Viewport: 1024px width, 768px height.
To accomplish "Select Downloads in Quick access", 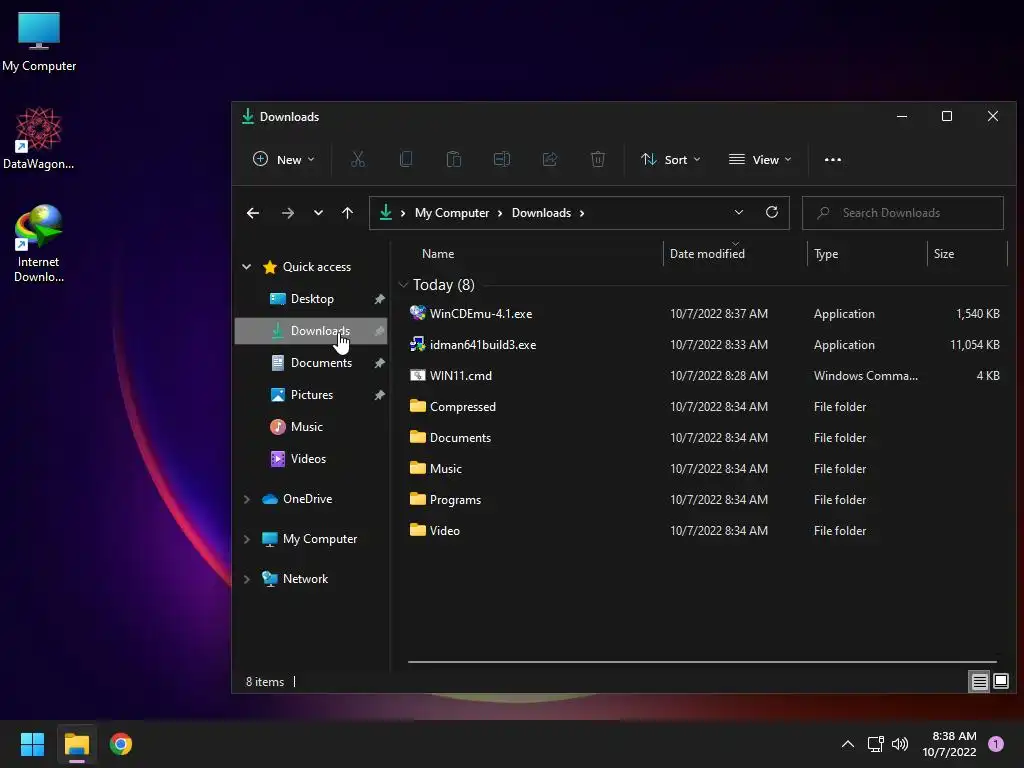I will pos(311,330).
